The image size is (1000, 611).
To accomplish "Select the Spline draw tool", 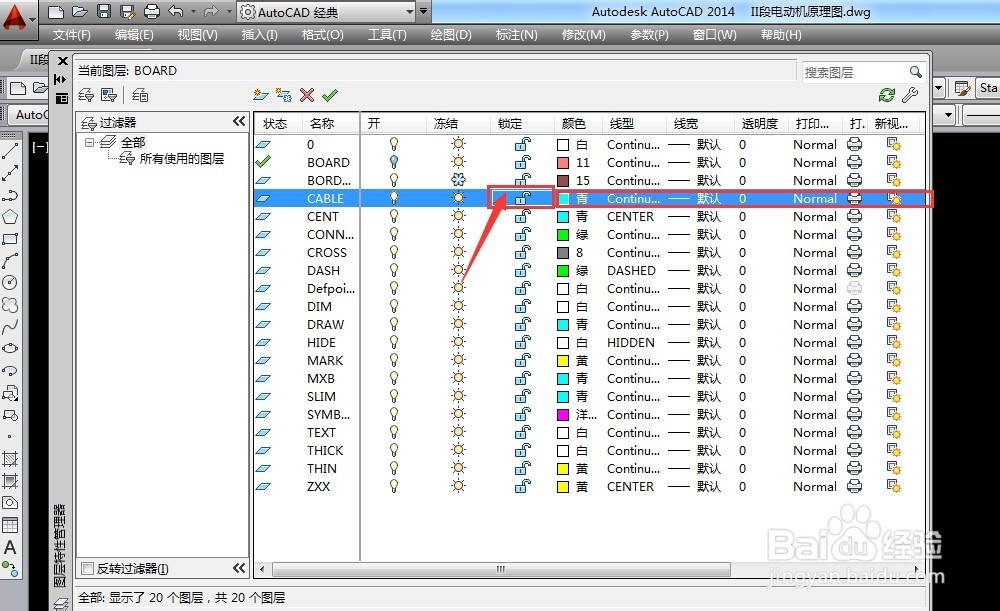I will pyautogui.click(x=10, y=327).
